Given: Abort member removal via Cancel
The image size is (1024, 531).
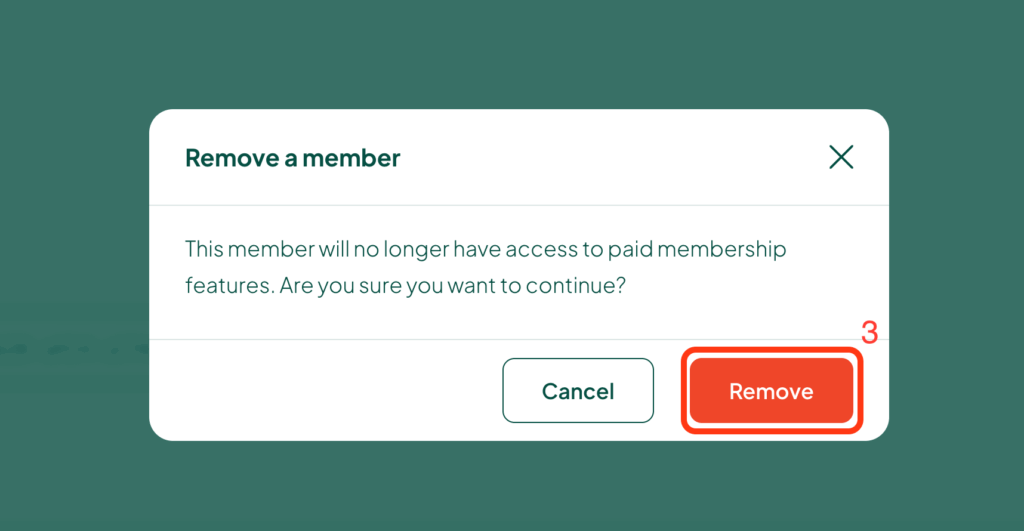Looking at the screenshot, I should pos(578,391).
